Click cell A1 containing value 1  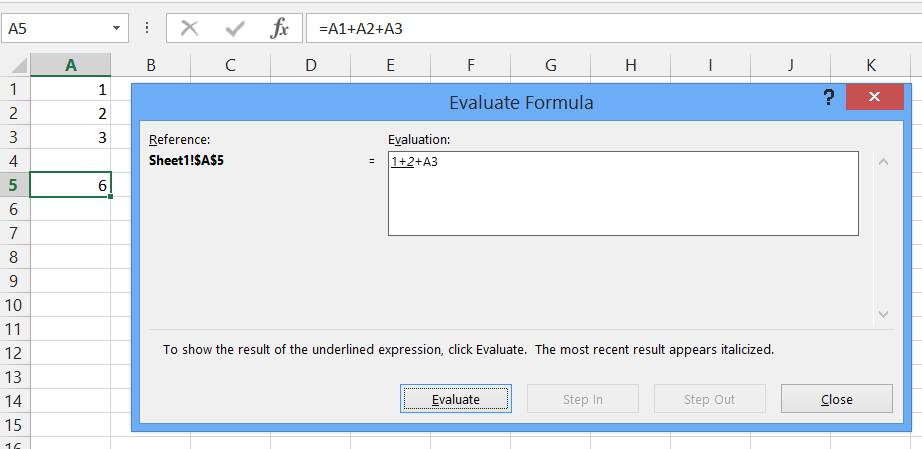pyautogui.click(x=70, y=89)
